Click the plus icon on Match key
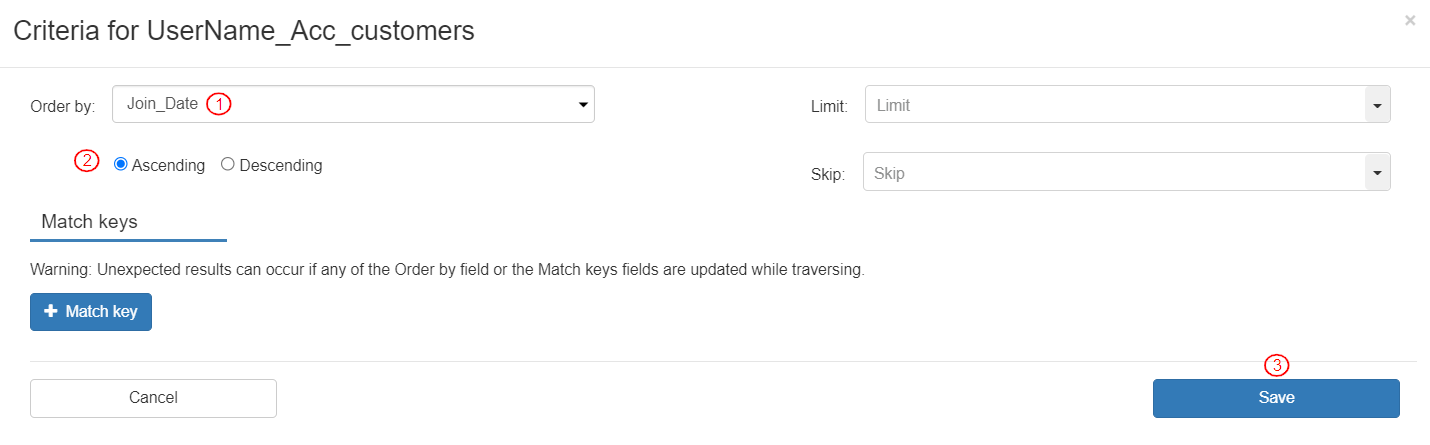This screenshot has height=445, width=1430. [x=51, y=312]
